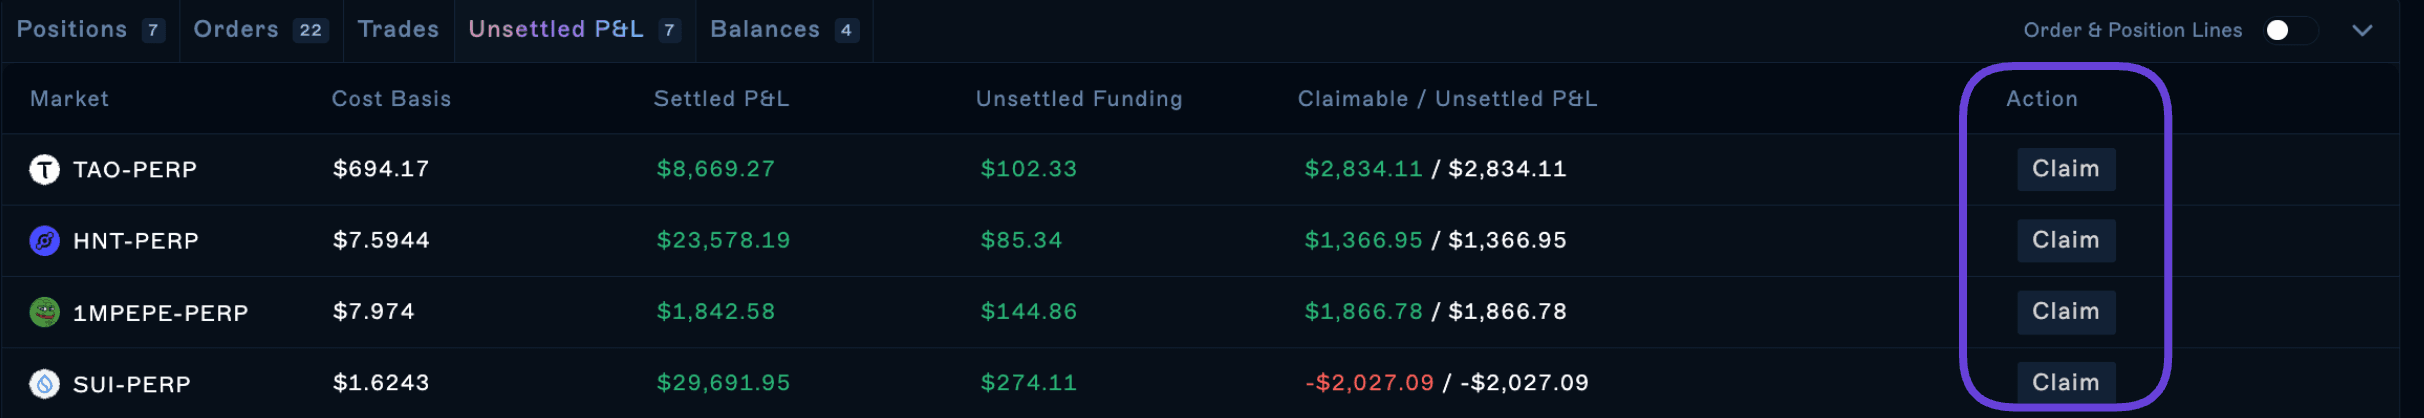Claim P&L for TAO-PERP
Viewport: 2424px width, 418px height.
click(x=2065, y=169)
